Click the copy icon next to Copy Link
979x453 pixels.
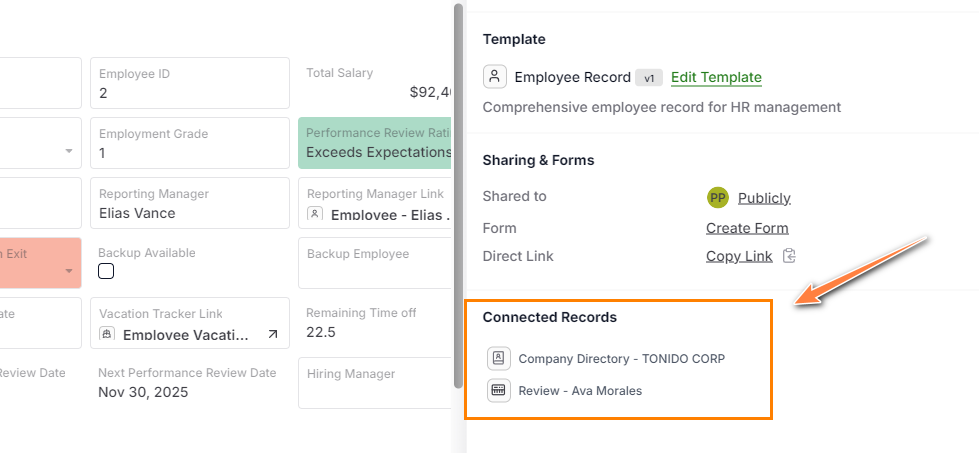[x=789, y=256]
